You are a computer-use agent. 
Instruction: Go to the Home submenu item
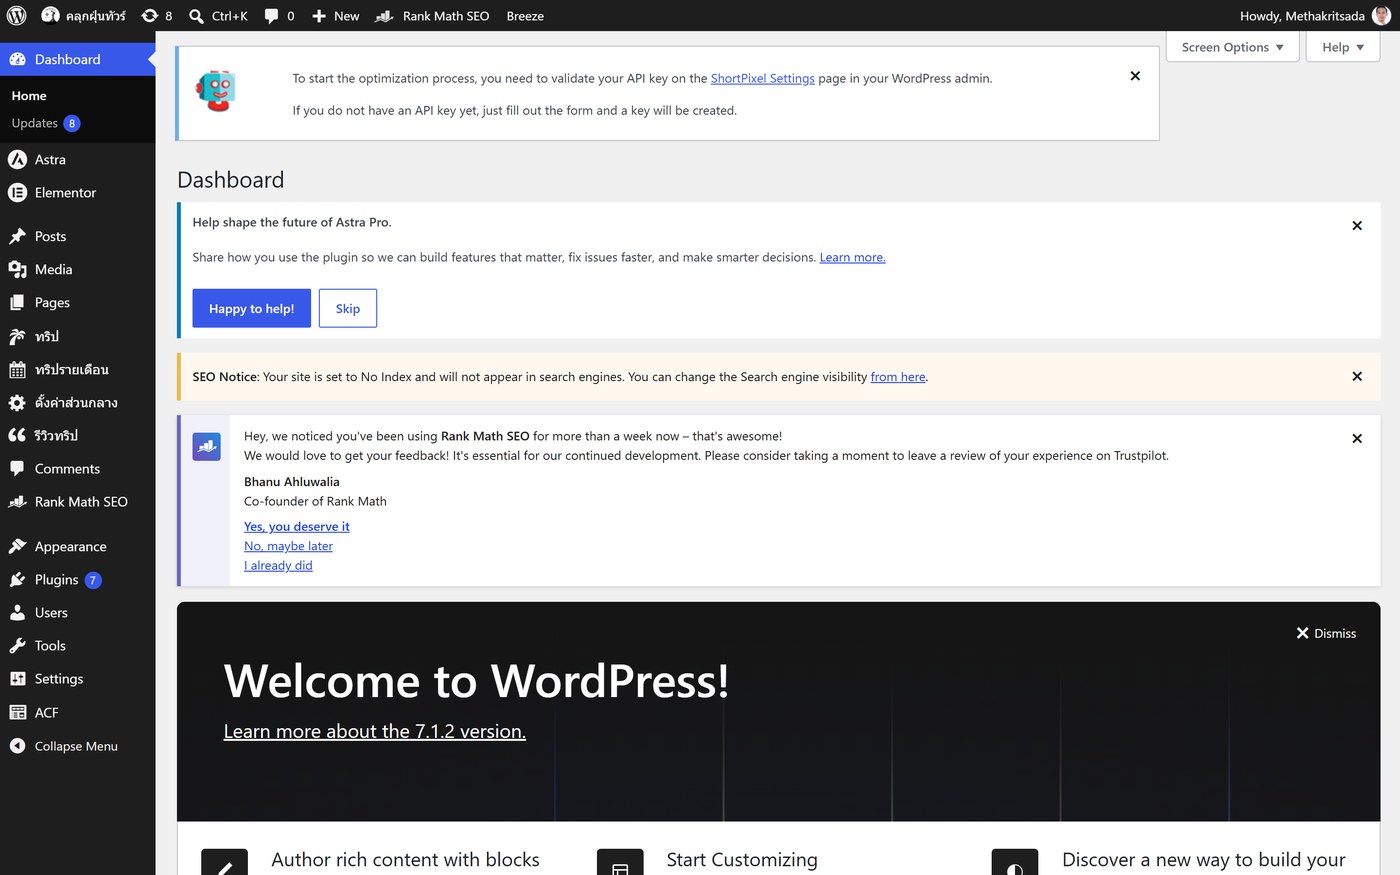click(x=29, y=96)
